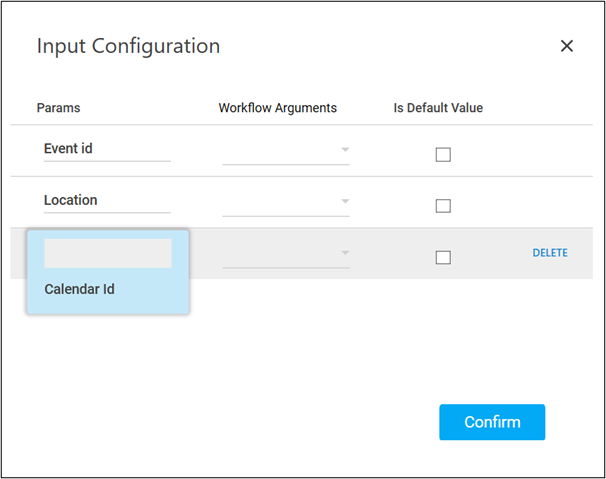The width and height of the screenshot is (606, 479).
Task: Click the Confirm button
Action: (x=492, y=422)
